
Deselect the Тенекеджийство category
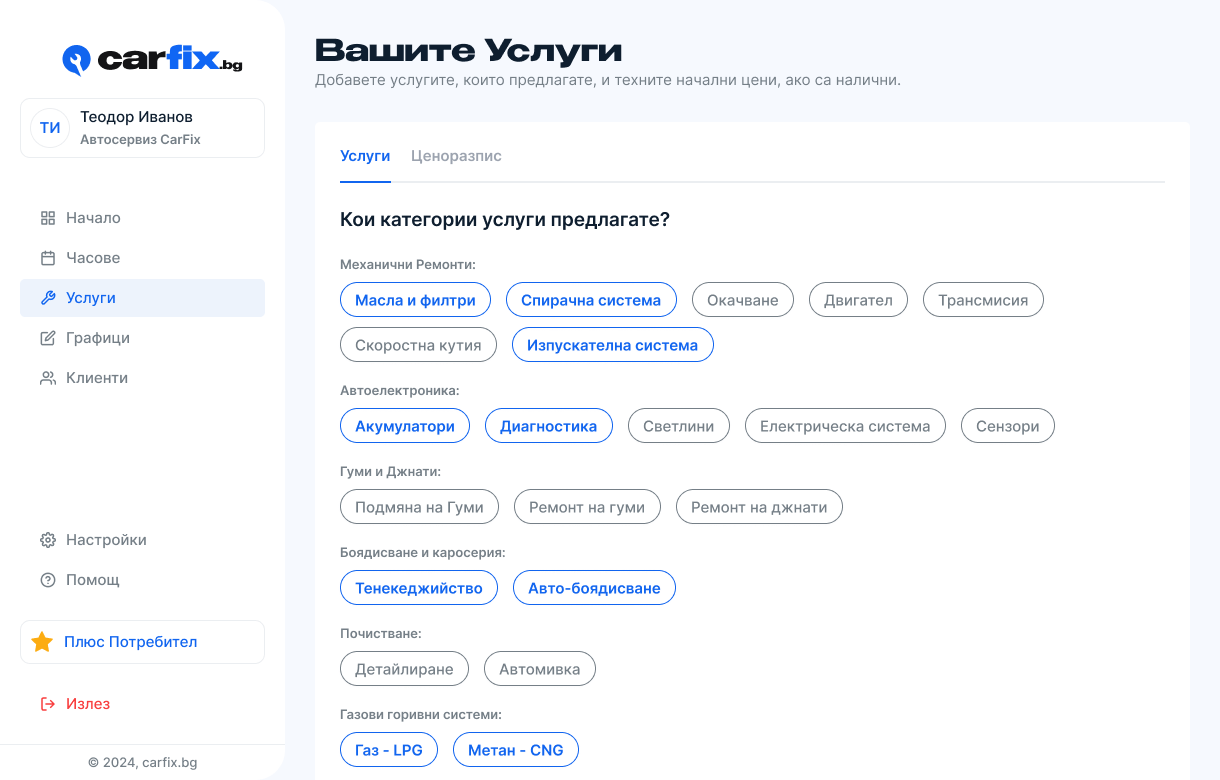pos(419,588)
